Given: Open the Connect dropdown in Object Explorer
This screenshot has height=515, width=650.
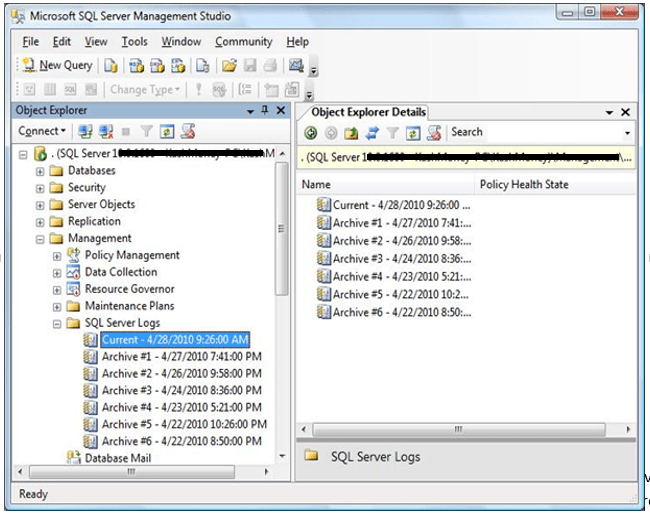Looking at the screenshot, I should click(42, 131).
